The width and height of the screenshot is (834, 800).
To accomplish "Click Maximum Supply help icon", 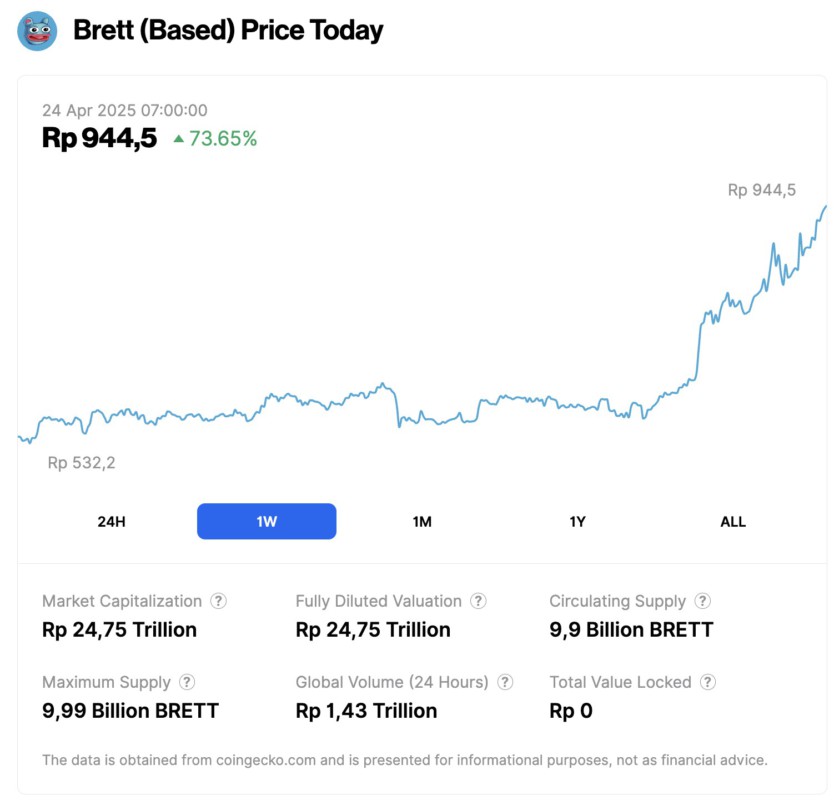I will tap(187, 683).
